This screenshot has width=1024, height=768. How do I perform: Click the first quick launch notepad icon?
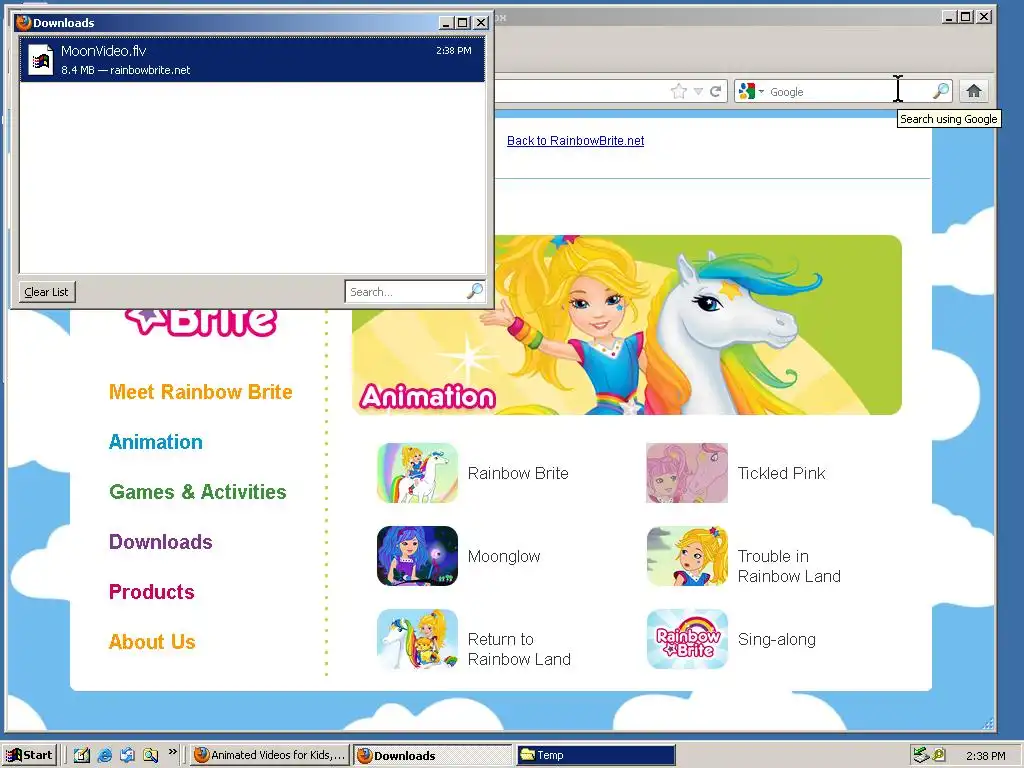pyautogui.click(x=82, y=755)
